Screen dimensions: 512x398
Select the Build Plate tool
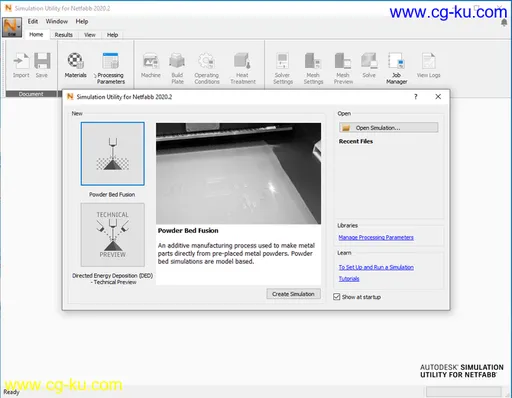tap(177, 68)
